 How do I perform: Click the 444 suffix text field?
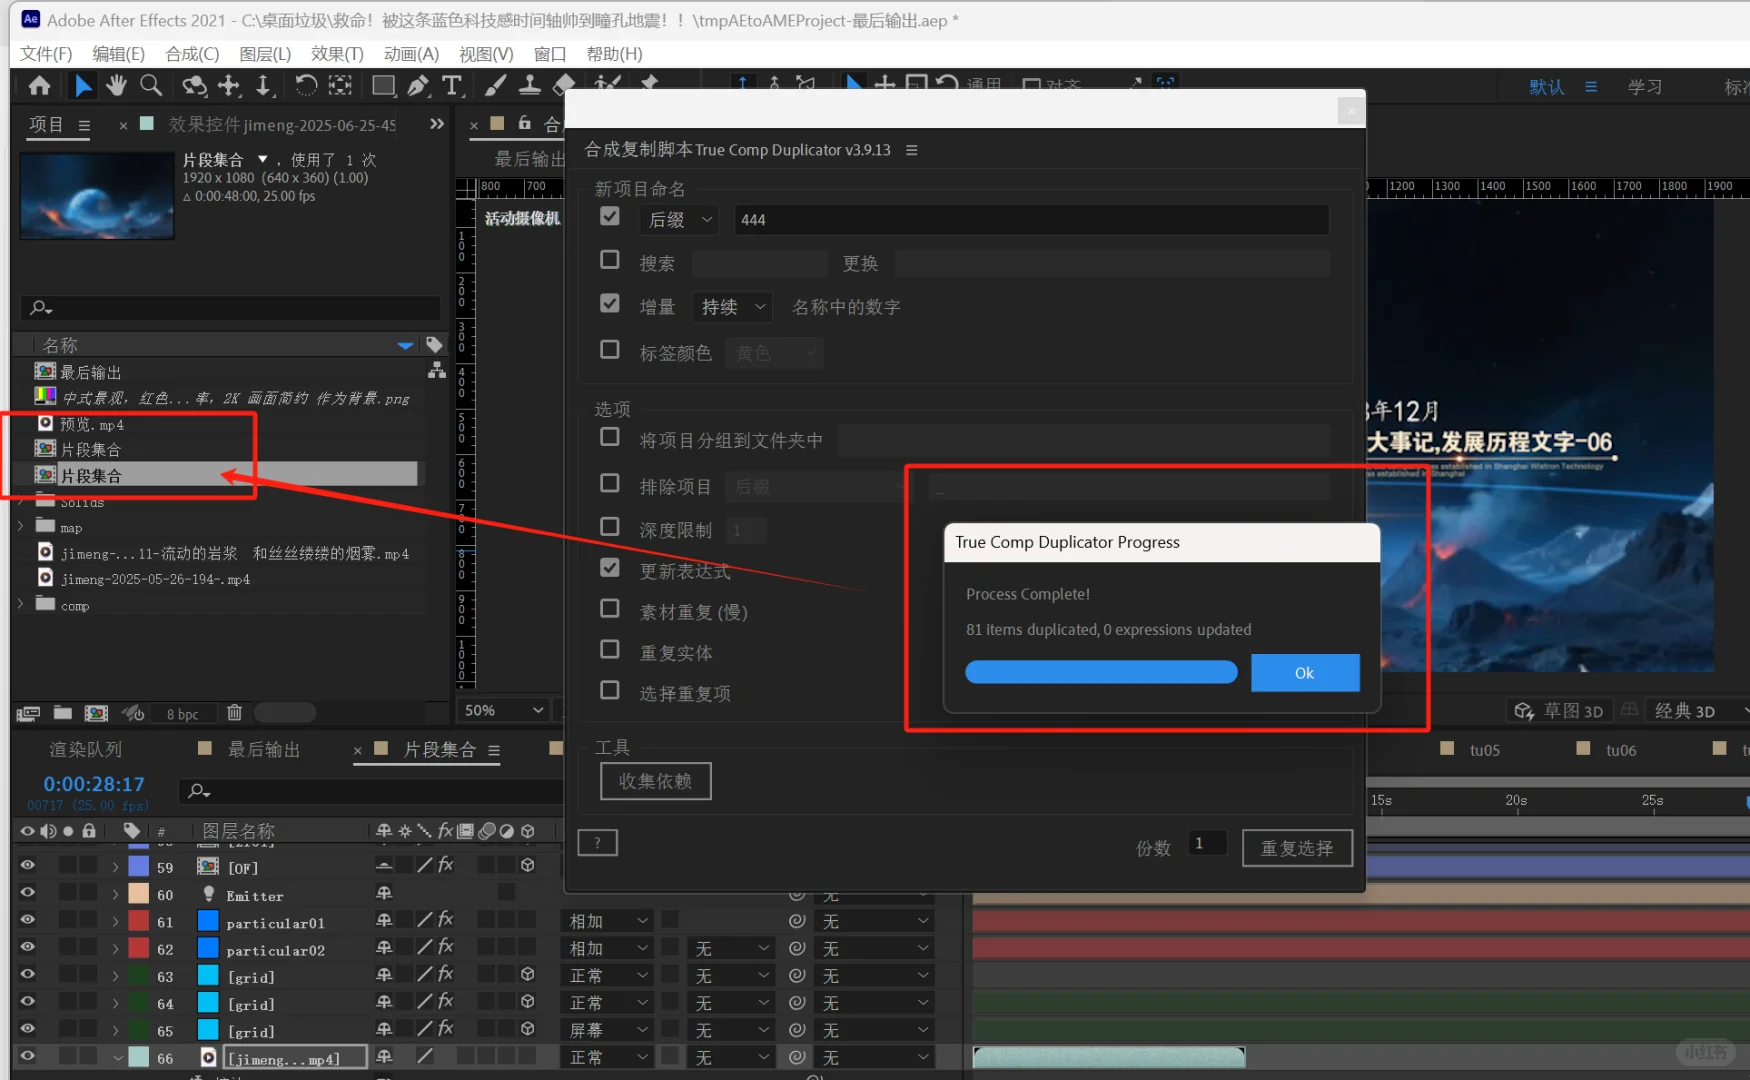click(1031, 220)
